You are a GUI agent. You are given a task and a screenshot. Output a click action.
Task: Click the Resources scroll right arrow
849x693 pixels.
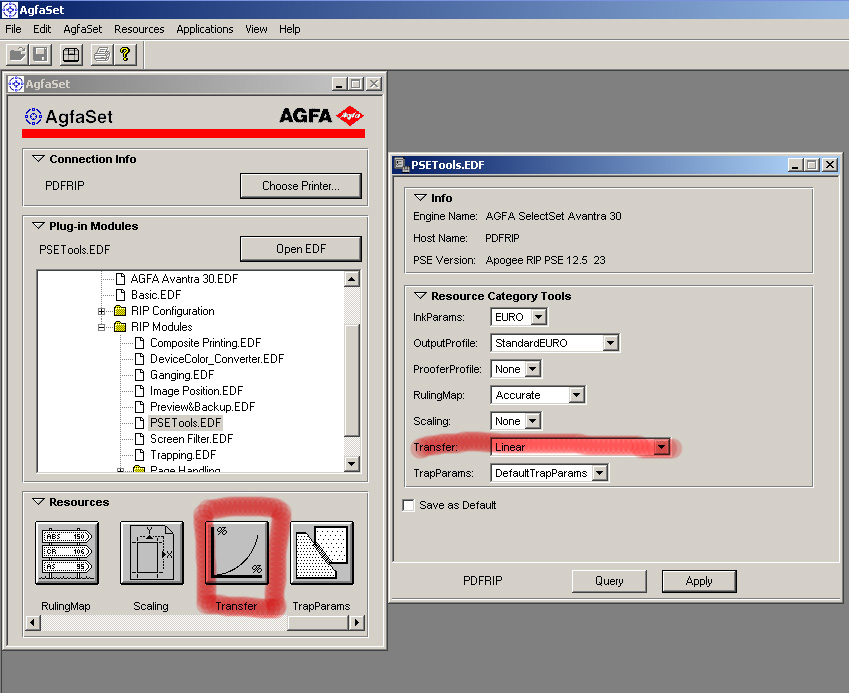pos(356,623)
